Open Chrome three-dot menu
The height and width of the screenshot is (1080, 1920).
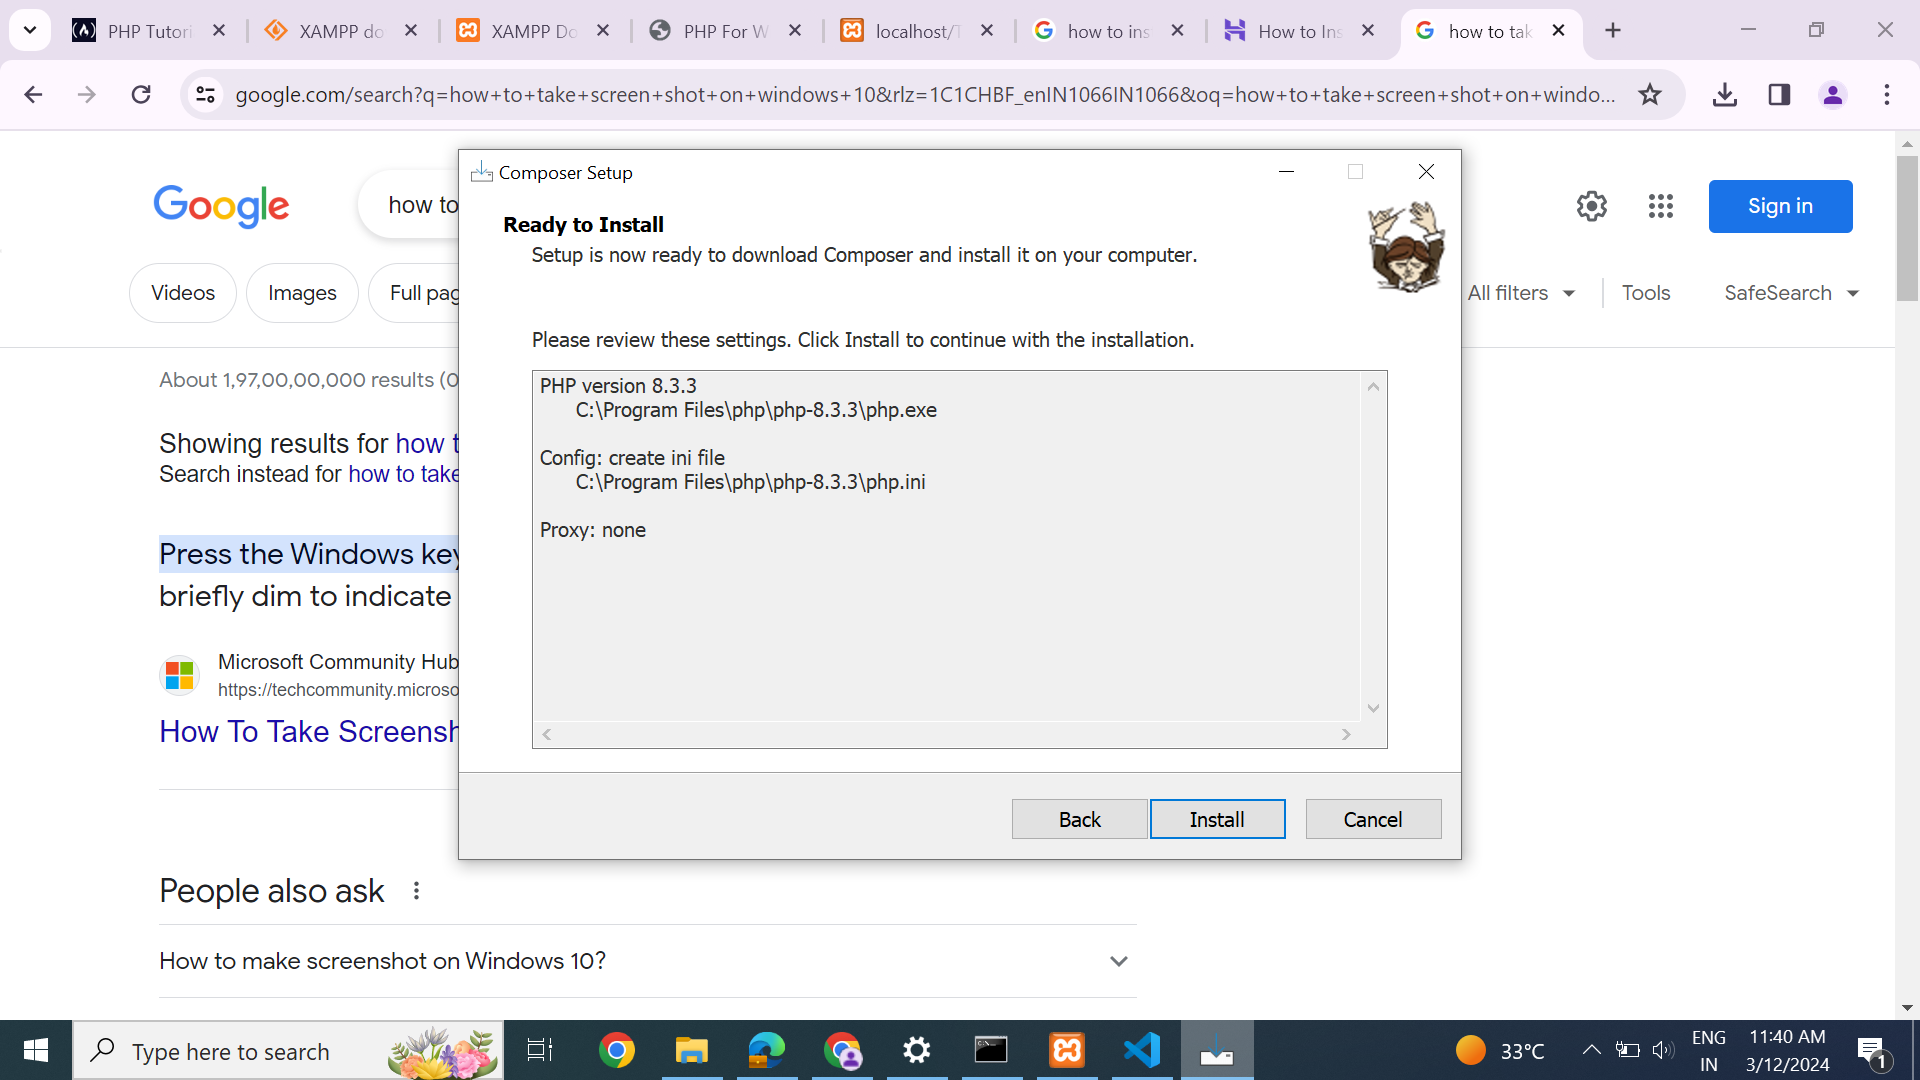coord(1887,94)
